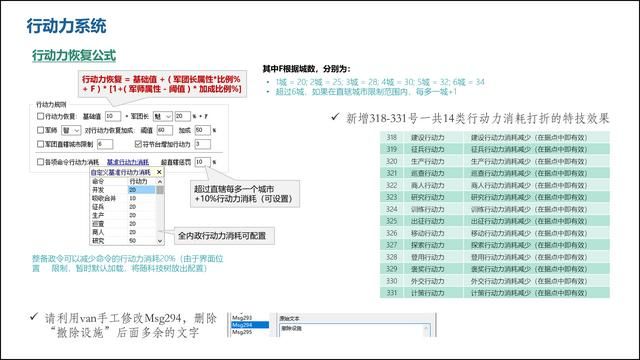Click the 行动力恢复公式 heading
The image size is (640, 360).
click(x=74, y=56)
